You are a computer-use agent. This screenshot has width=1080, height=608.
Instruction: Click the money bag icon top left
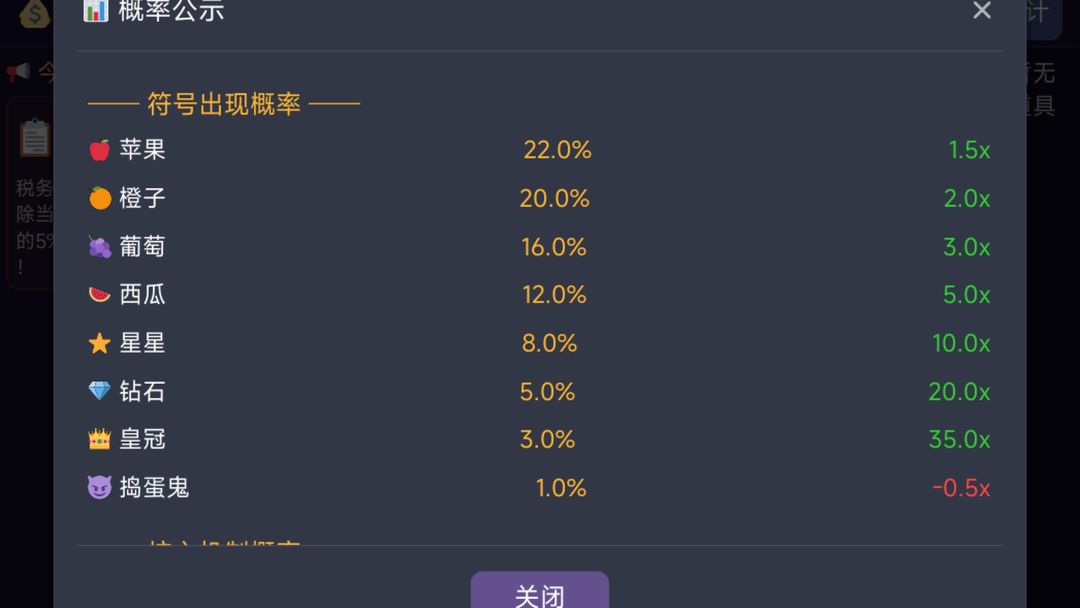pyautogui.click(x=34, y=16)
